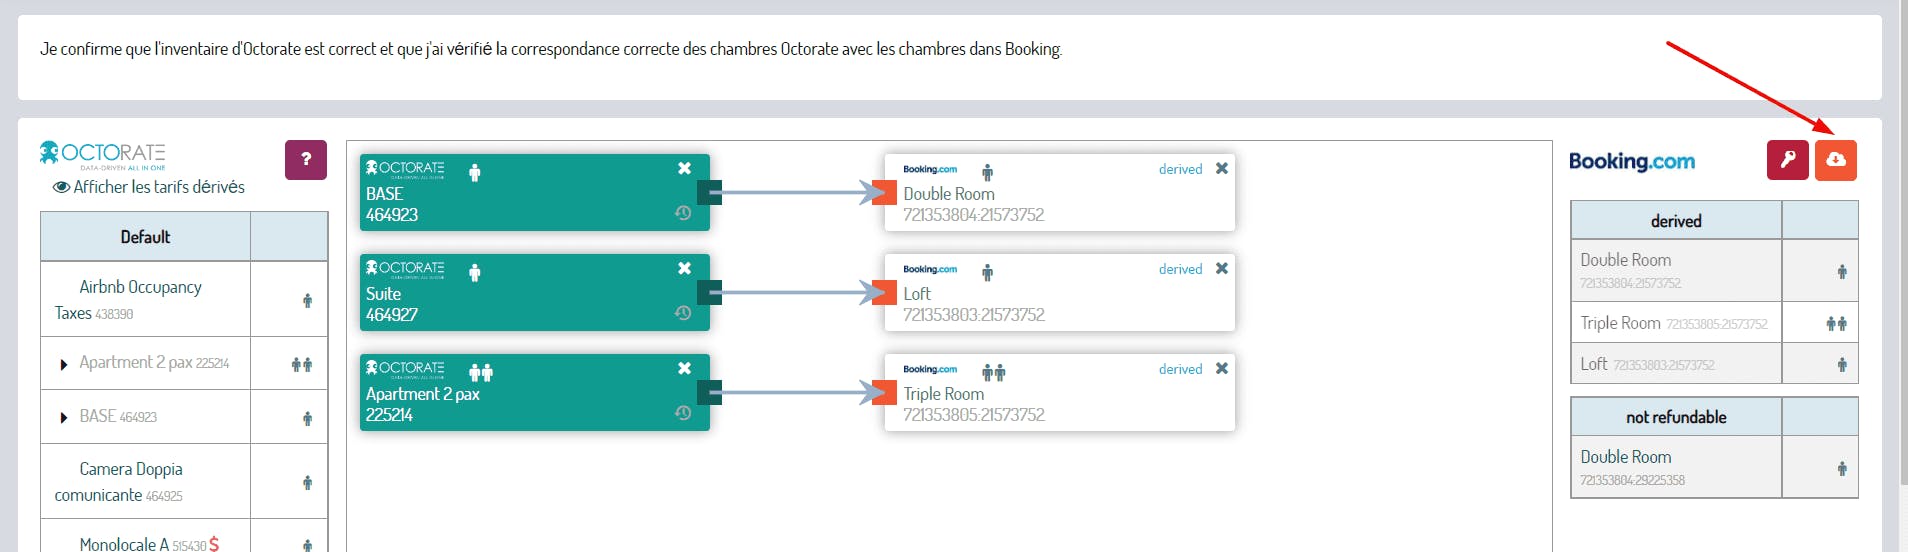The width and height of the screenshot is (1908, 552).
Task: Delete the Double Room Booking mapping
Action: point(1221,168)
